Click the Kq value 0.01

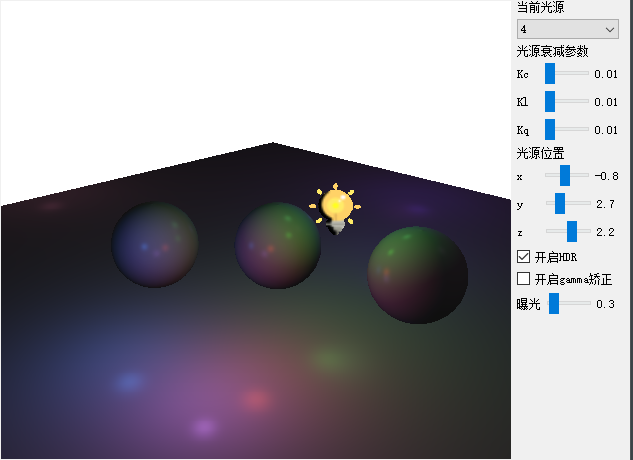click(606, 130)
